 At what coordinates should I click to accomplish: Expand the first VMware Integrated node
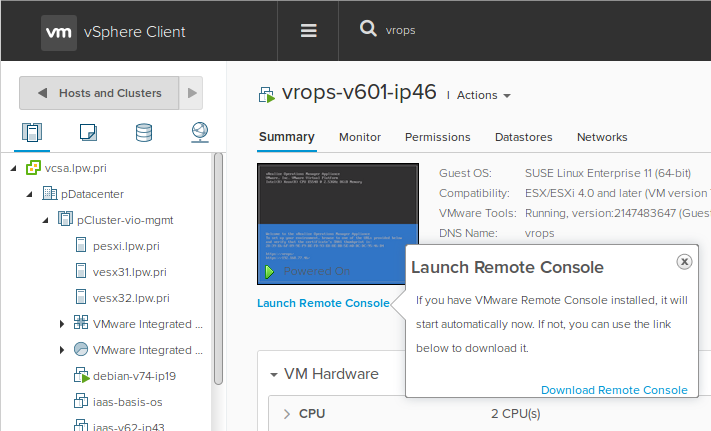[x=62, y=324]
